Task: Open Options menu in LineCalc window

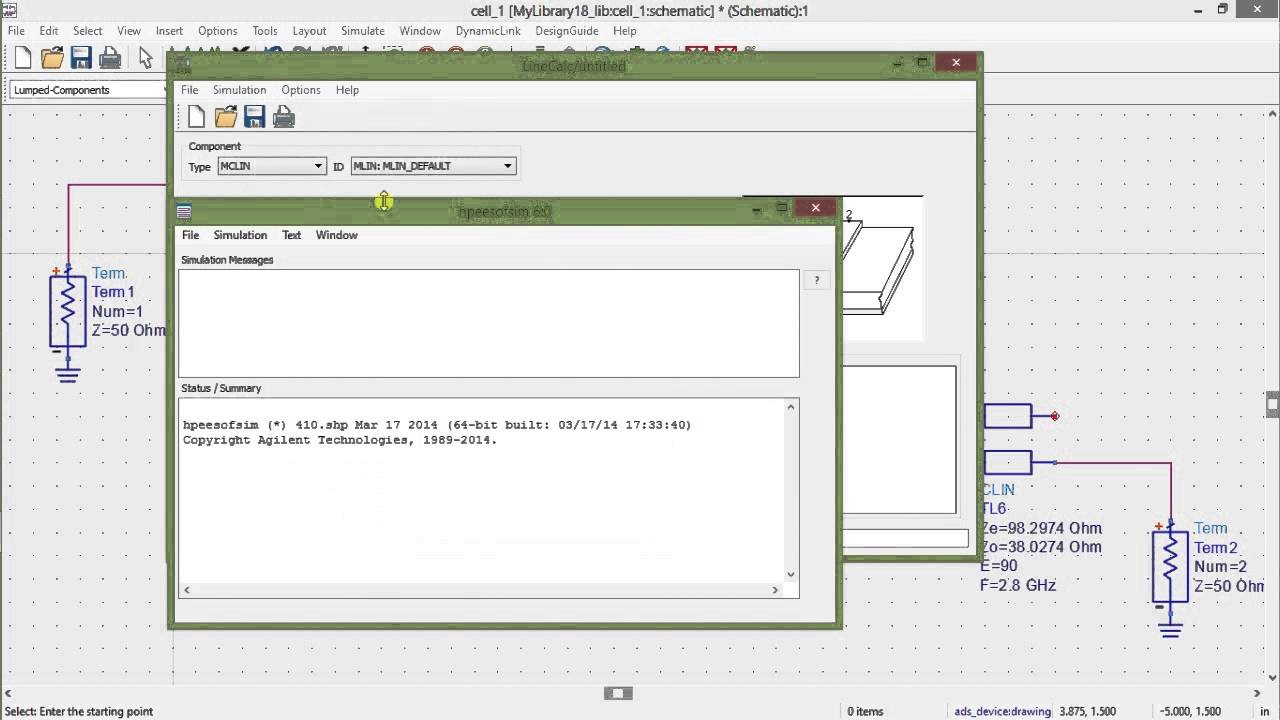Action: (x=301, y=90)
